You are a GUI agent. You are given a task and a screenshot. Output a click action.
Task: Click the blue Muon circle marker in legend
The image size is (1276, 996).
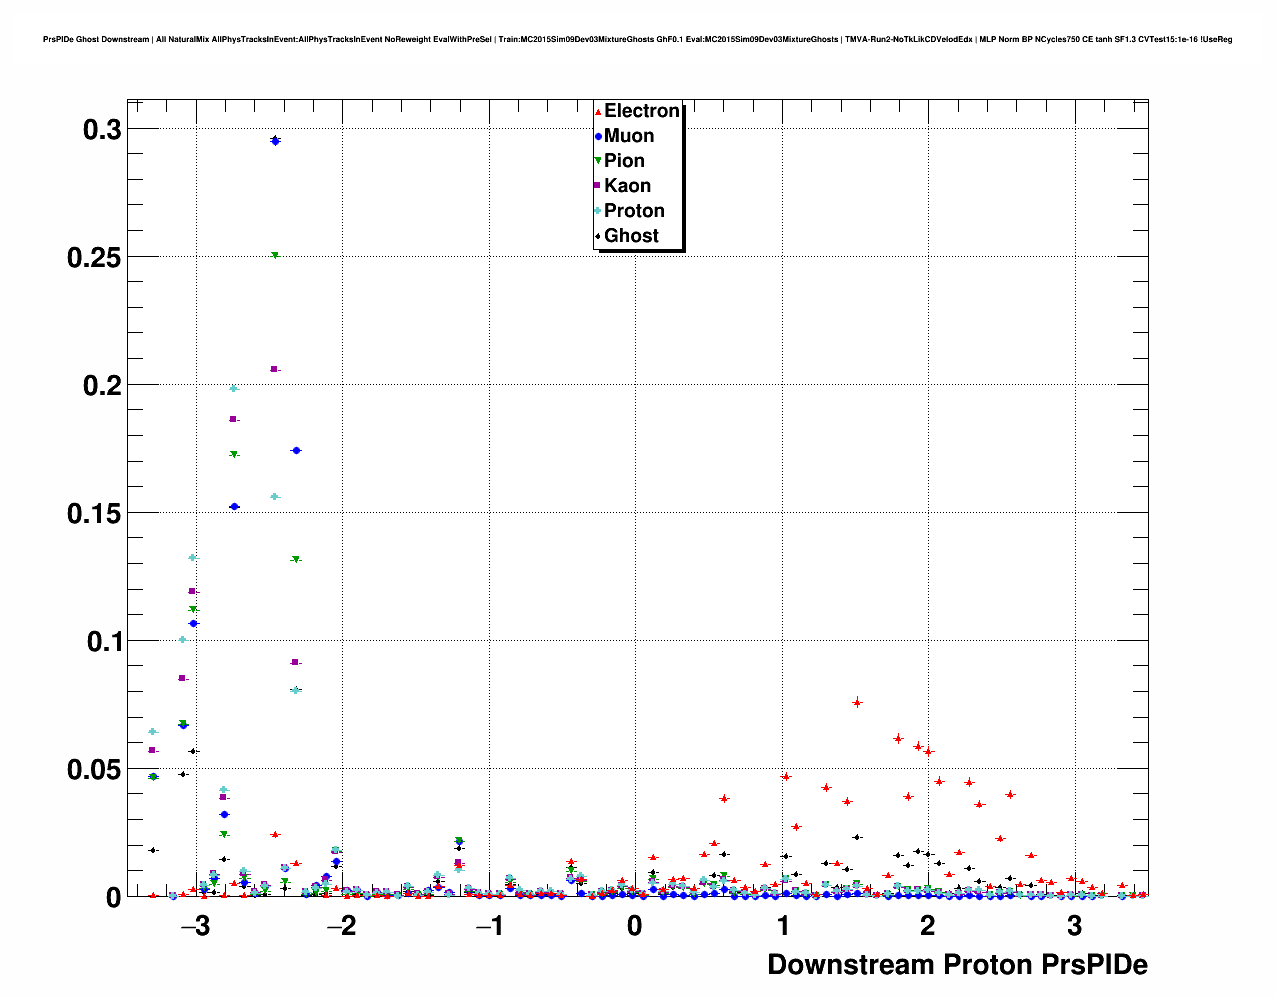(598, 136)
